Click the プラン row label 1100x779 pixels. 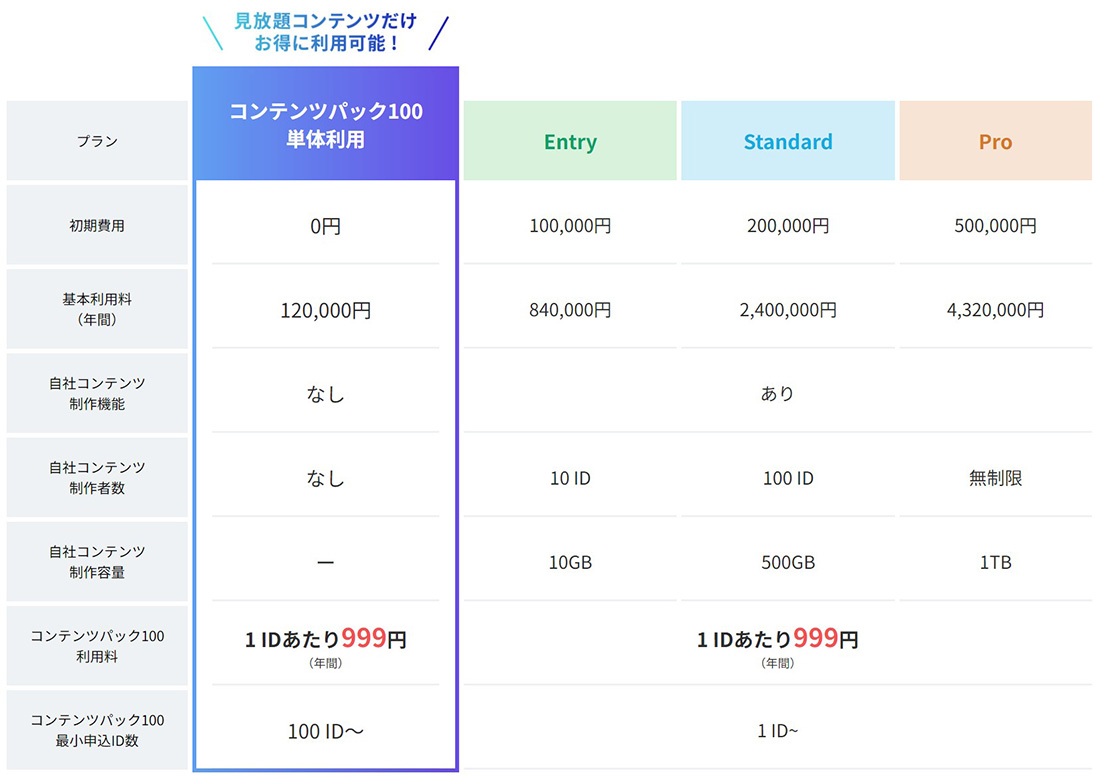(97, 141)
